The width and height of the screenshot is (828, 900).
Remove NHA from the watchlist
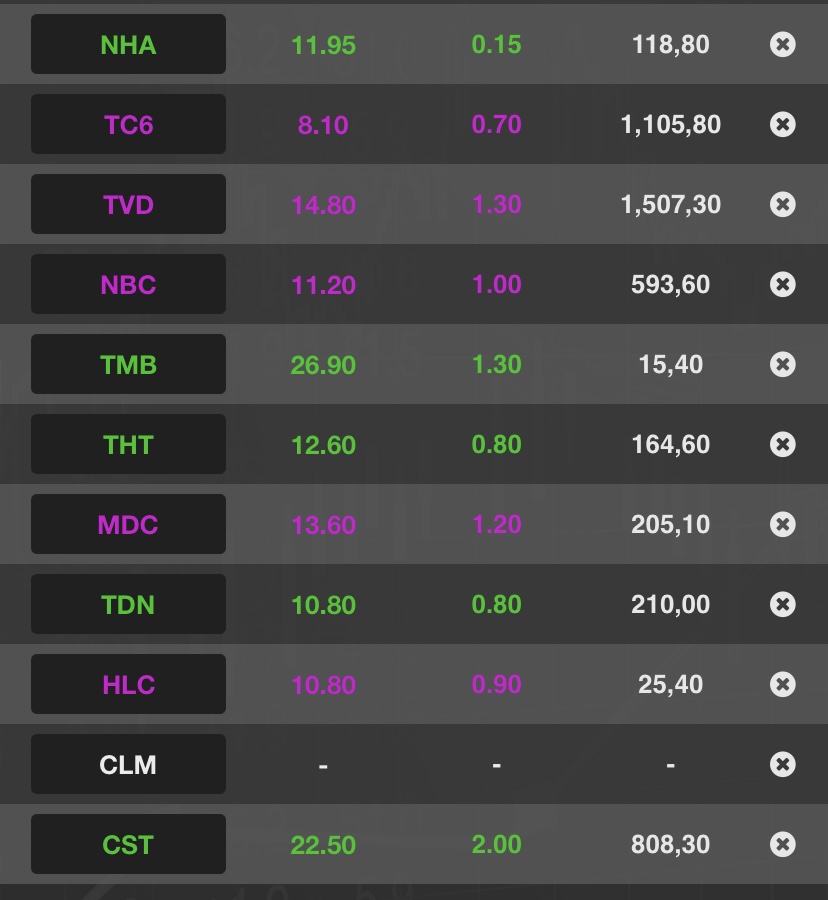coord(783,44)
